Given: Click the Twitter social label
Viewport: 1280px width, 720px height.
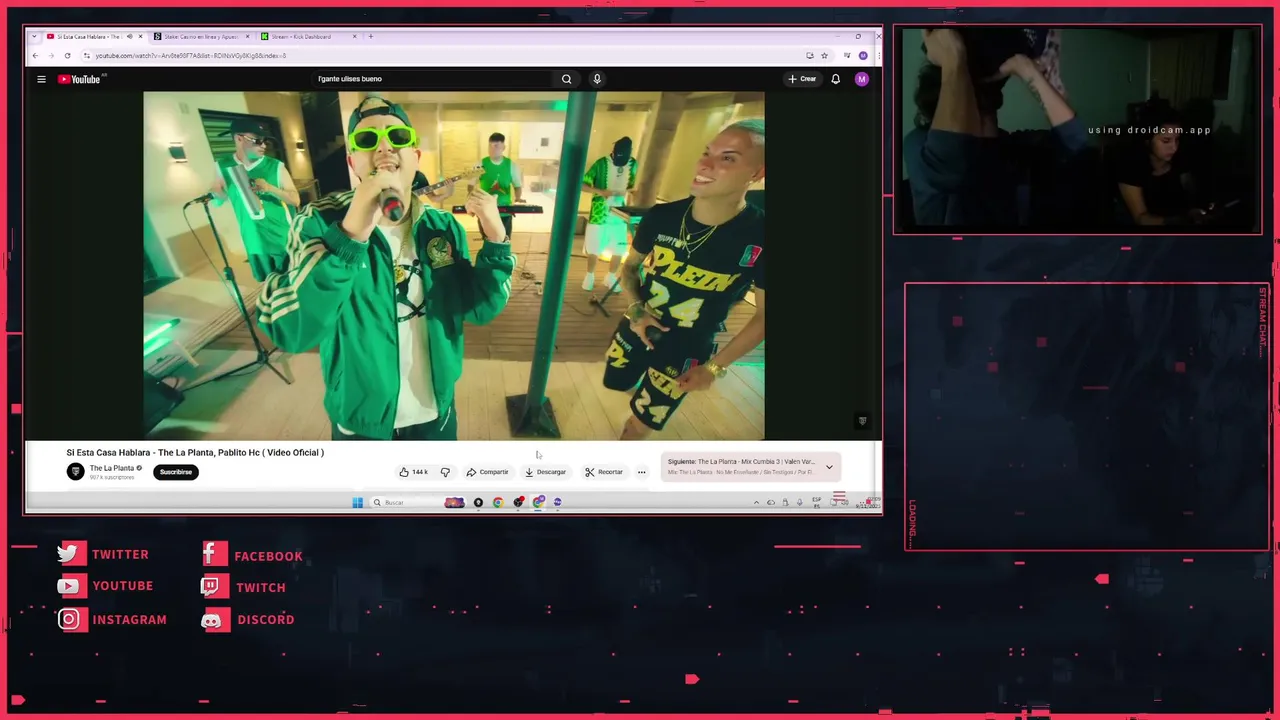Looking at the screenshot, I should click(x=120, y=554).
